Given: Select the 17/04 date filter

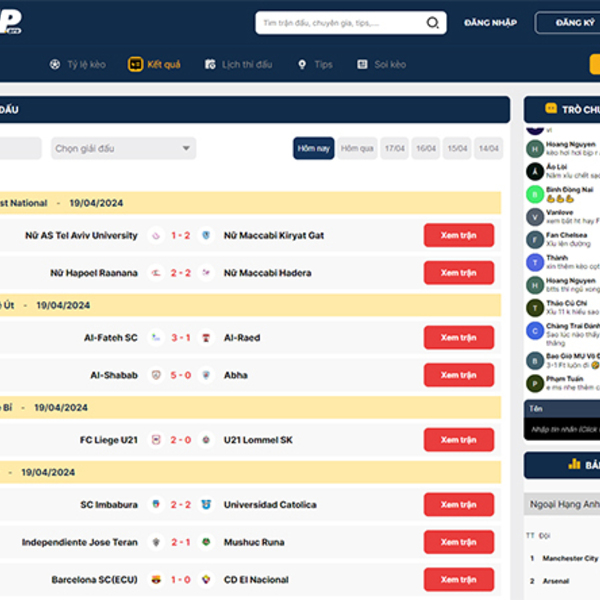Looking at the screenshot, I should [394, 148].
